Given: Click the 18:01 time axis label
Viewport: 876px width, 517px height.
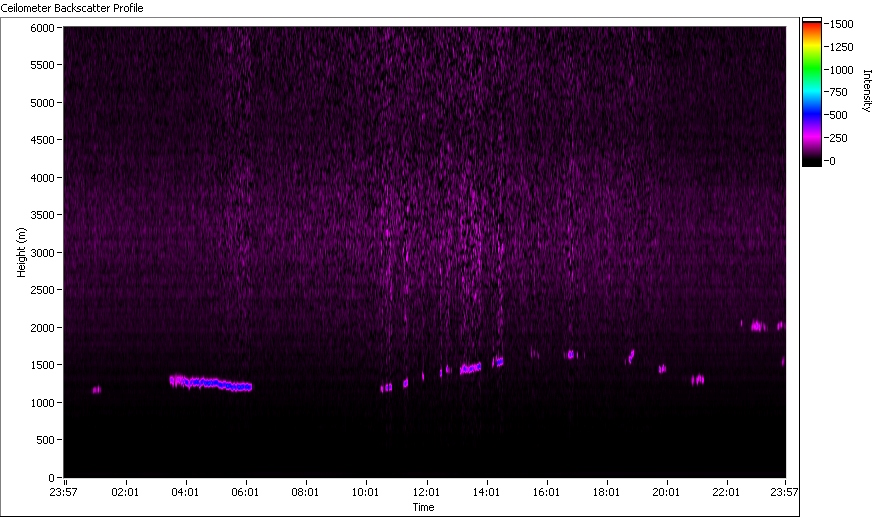Looking at the screenshot, I should [606, 492].
